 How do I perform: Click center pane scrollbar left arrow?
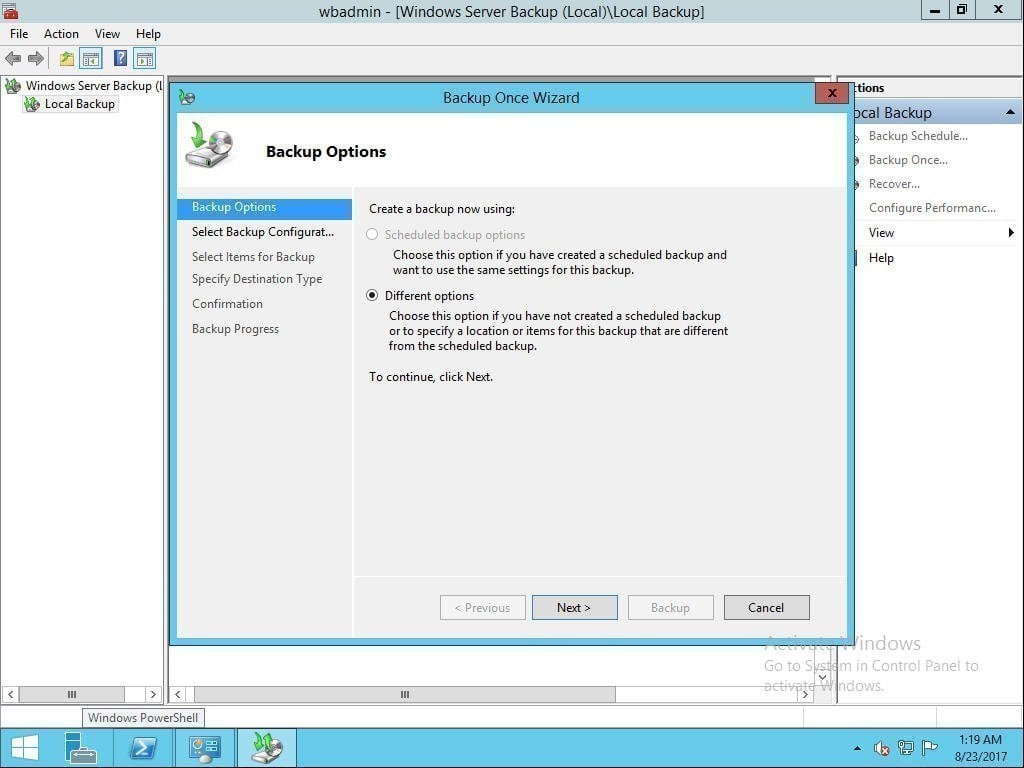tap(178, 694)
